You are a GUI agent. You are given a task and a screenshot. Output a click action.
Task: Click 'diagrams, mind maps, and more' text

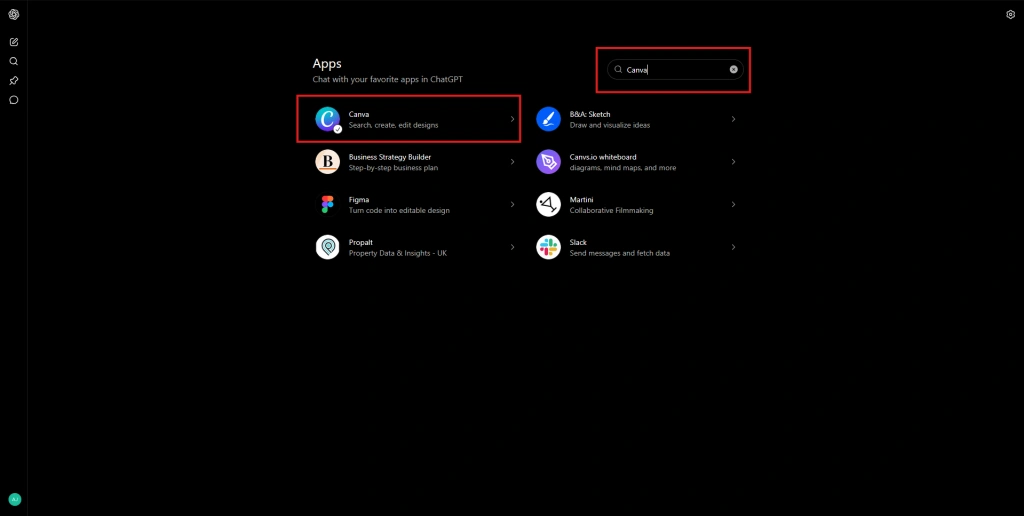pos(622,168)
